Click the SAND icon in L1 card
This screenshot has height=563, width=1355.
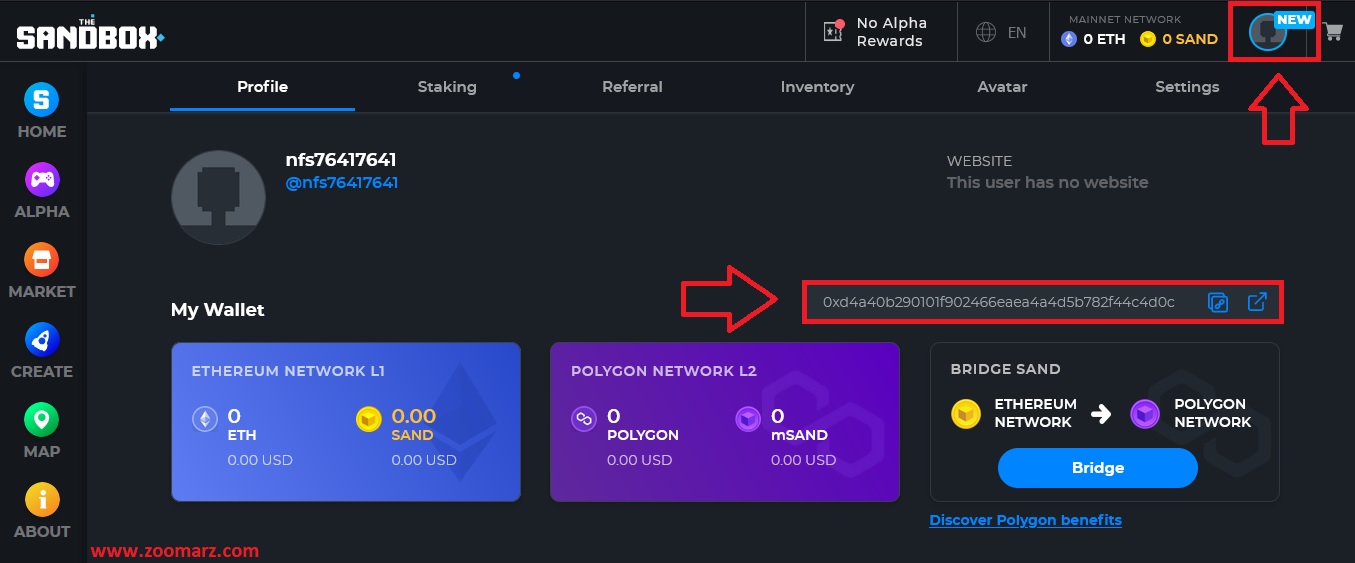point(369,420)
